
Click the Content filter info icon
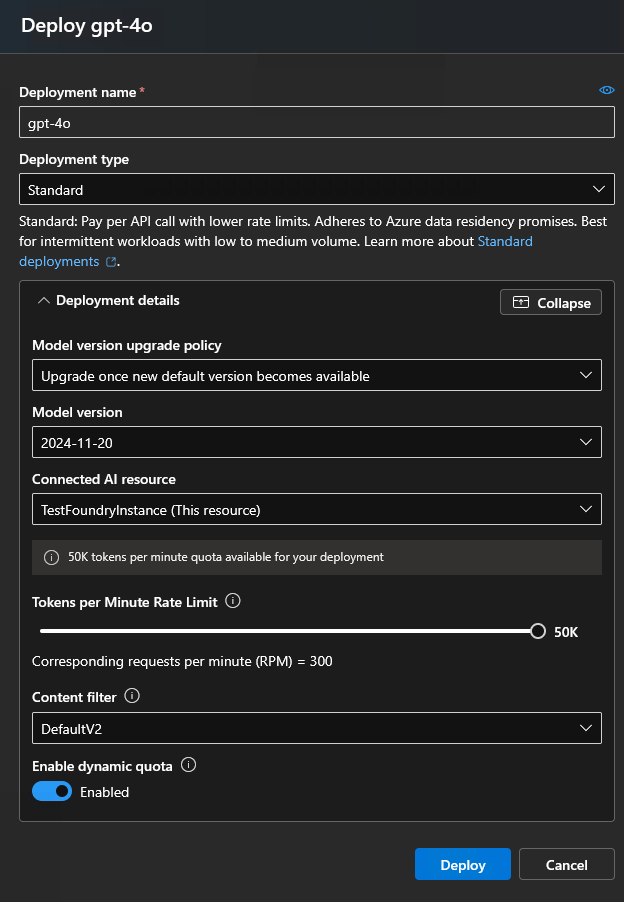point(132,696)
